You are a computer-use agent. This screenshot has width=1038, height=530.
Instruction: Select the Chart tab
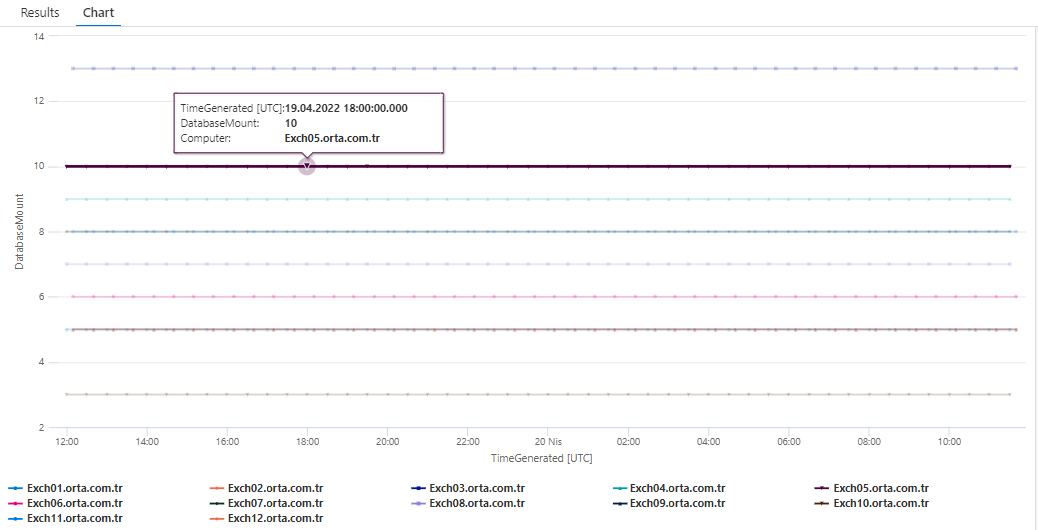click(x=99, y=13)
